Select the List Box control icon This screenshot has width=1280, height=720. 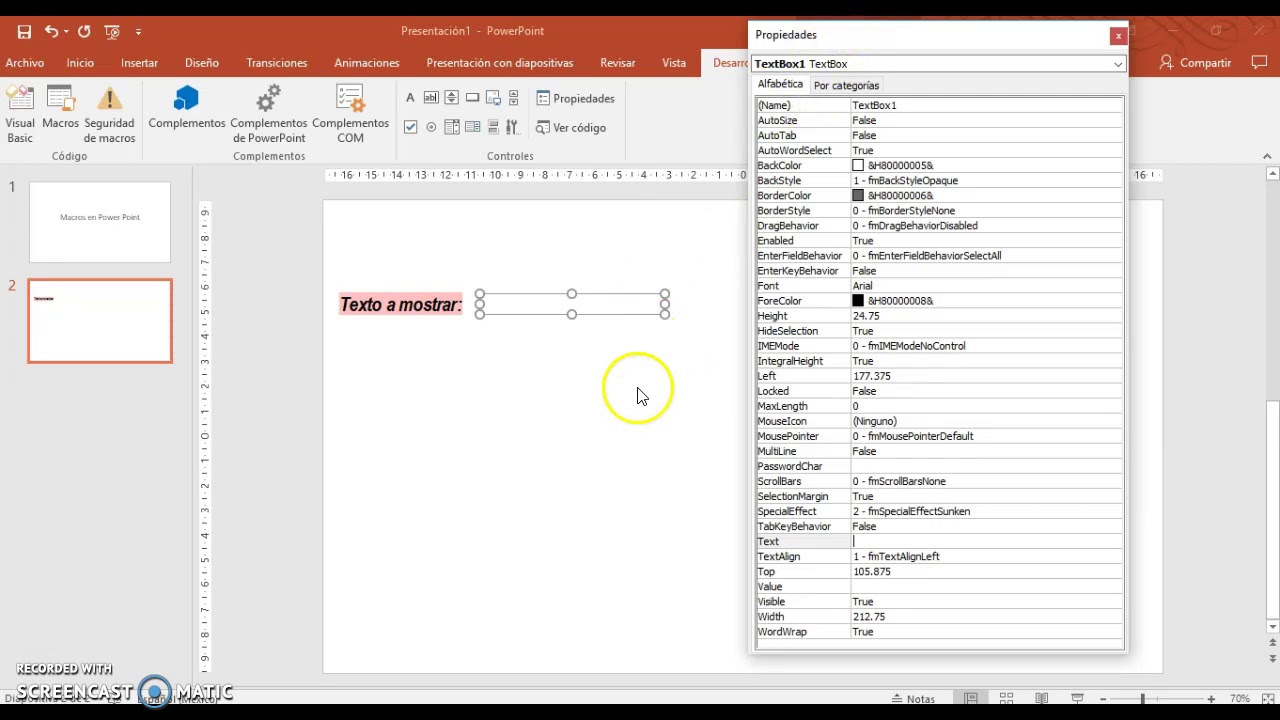coord(472,127)
